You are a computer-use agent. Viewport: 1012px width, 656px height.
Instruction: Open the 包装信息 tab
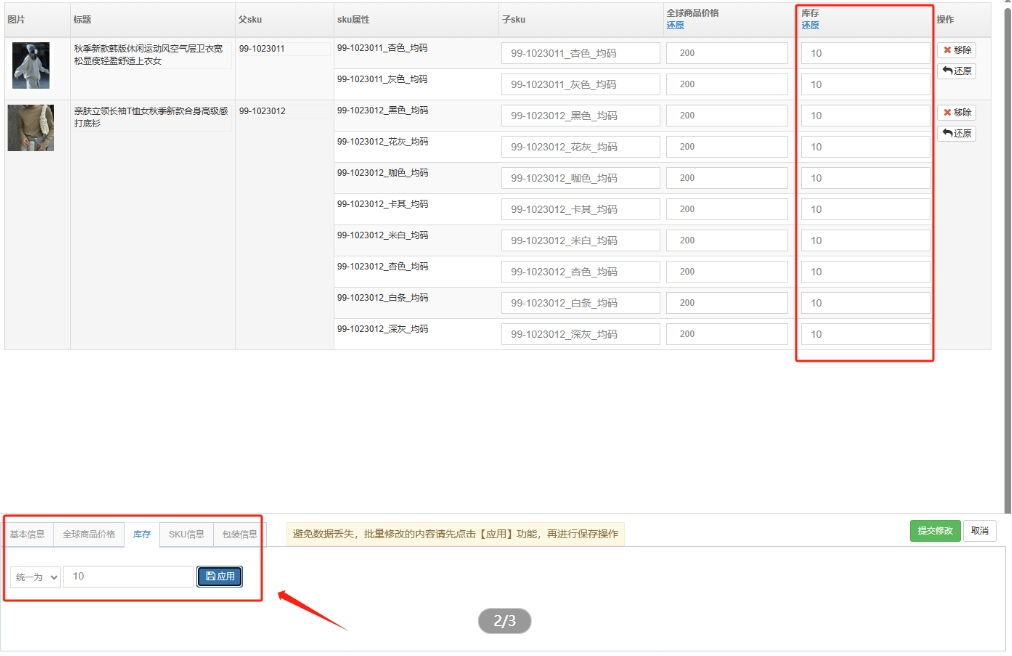[239, 534]
